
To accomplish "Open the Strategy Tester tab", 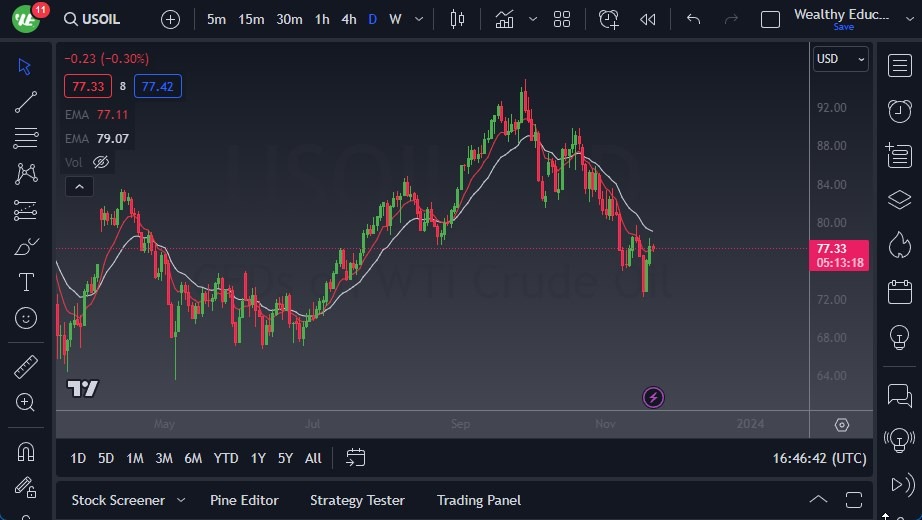I will (x=357, y=500).
